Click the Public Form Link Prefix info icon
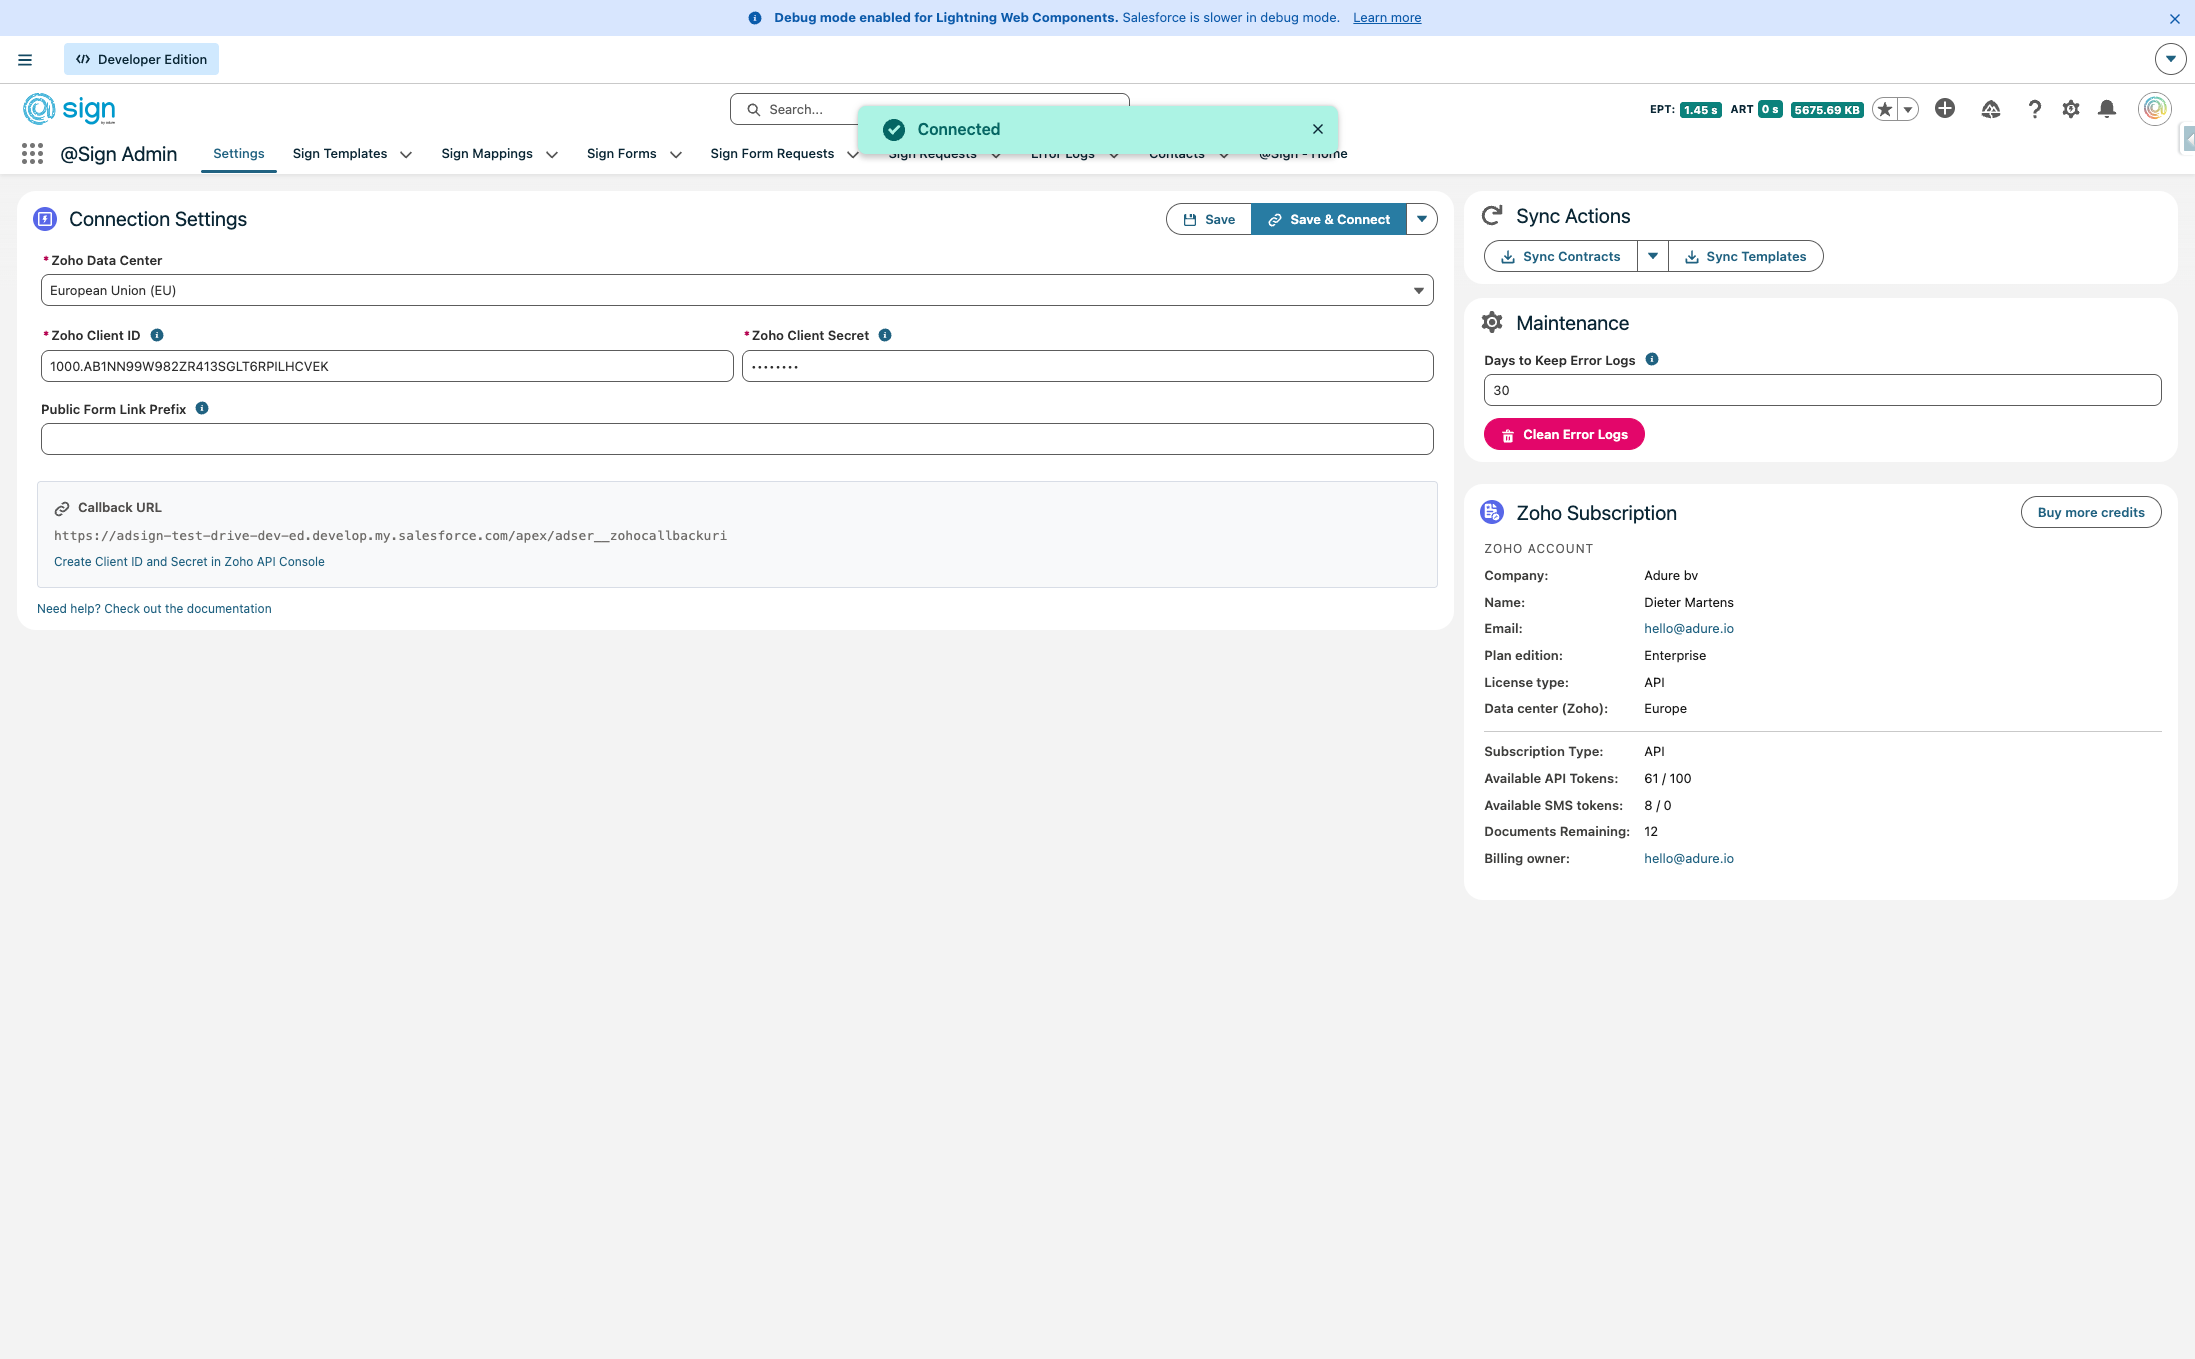The image size is (2195, 1359). tap(202, 409)
